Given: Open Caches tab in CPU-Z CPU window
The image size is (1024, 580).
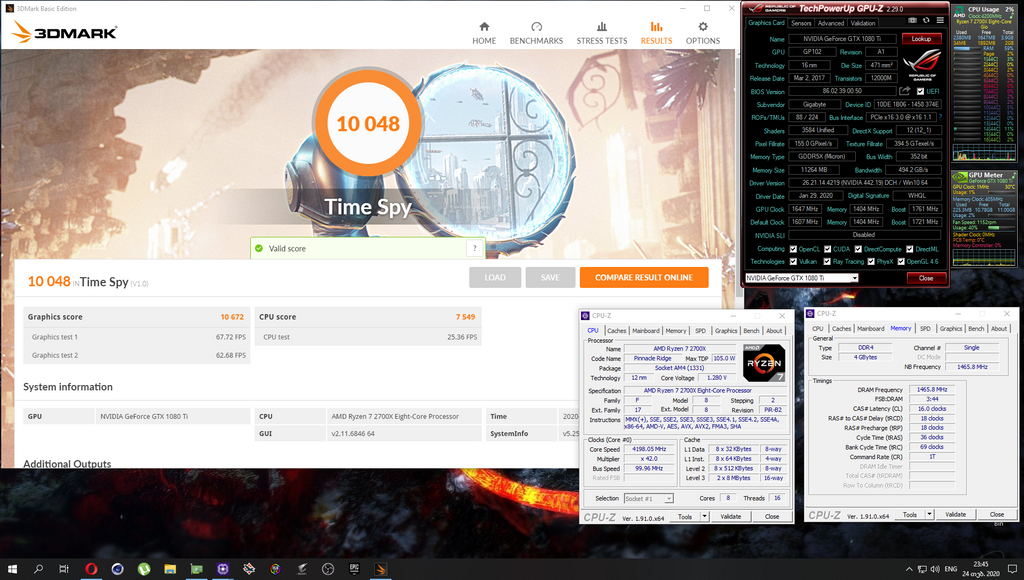Looking at the screenshot, I should pos(616,330).
